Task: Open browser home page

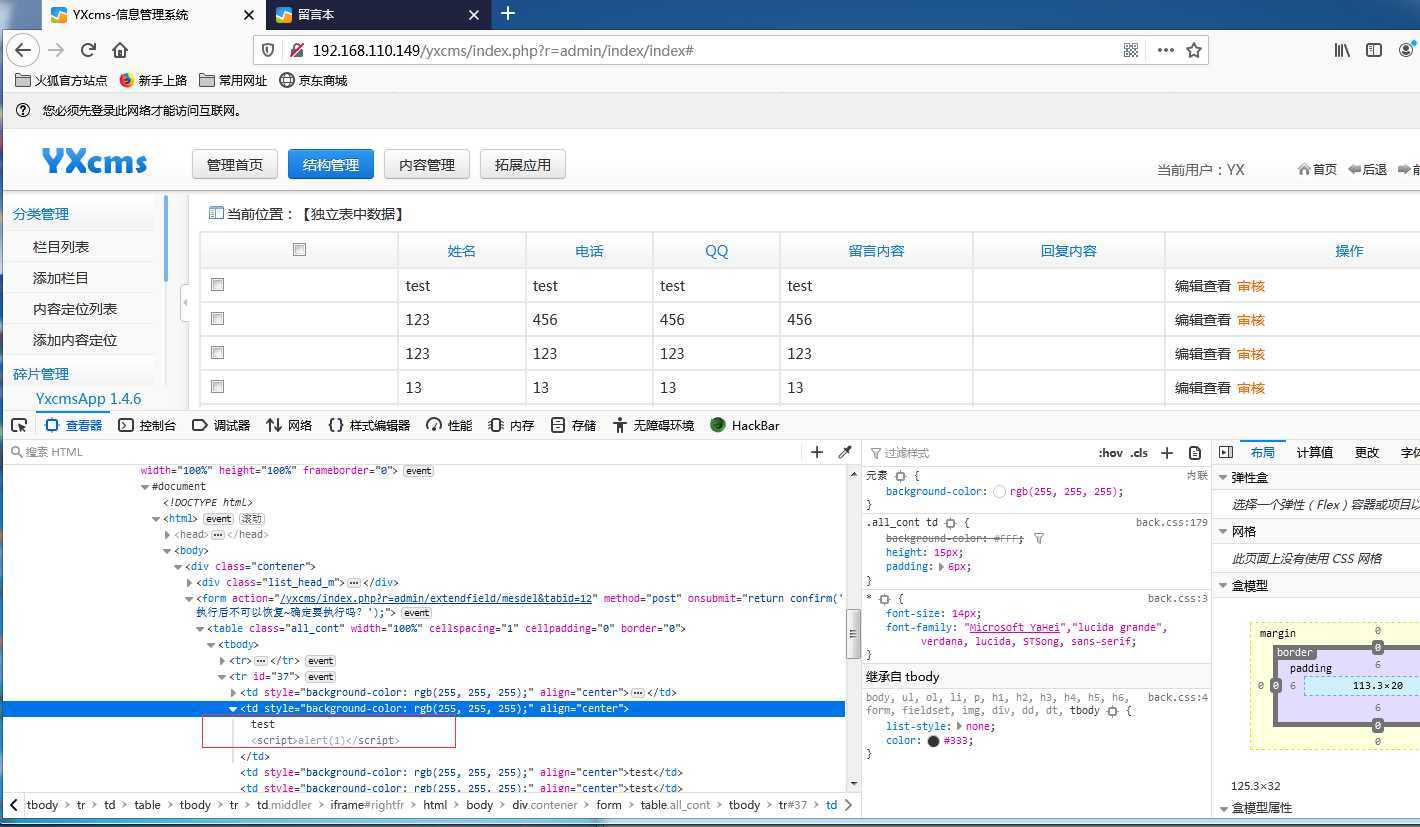Action: [x=120, y=50]
